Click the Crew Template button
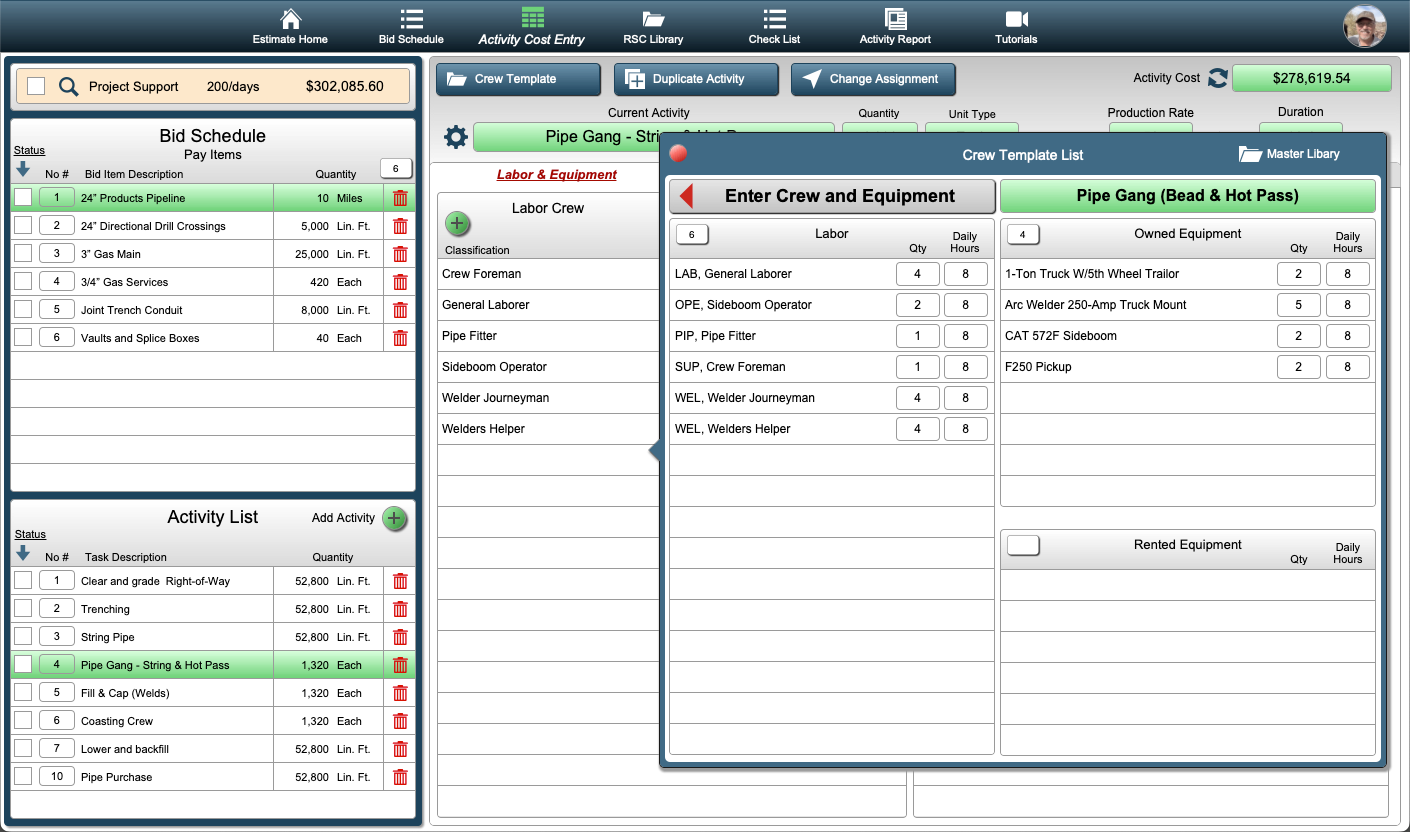The width and height of the screenshot is (1410, 832). point(518,79)
